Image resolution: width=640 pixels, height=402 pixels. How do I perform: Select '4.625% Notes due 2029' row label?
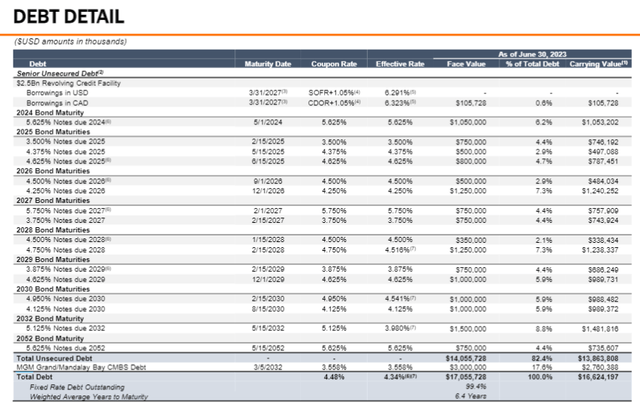[x=65, y=280]
